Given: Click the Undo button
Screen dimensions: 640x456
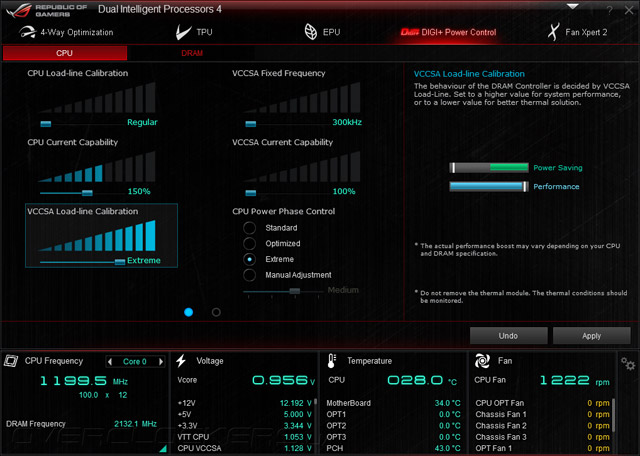Looking at the screenshot, I should coord(508,336).
